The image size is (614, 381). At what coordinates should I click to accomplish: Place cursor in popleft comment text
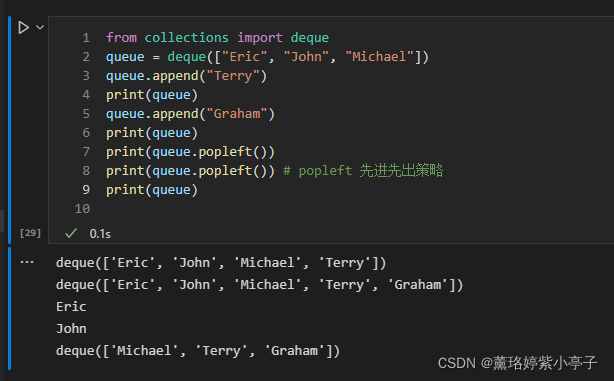pos(363,171)
